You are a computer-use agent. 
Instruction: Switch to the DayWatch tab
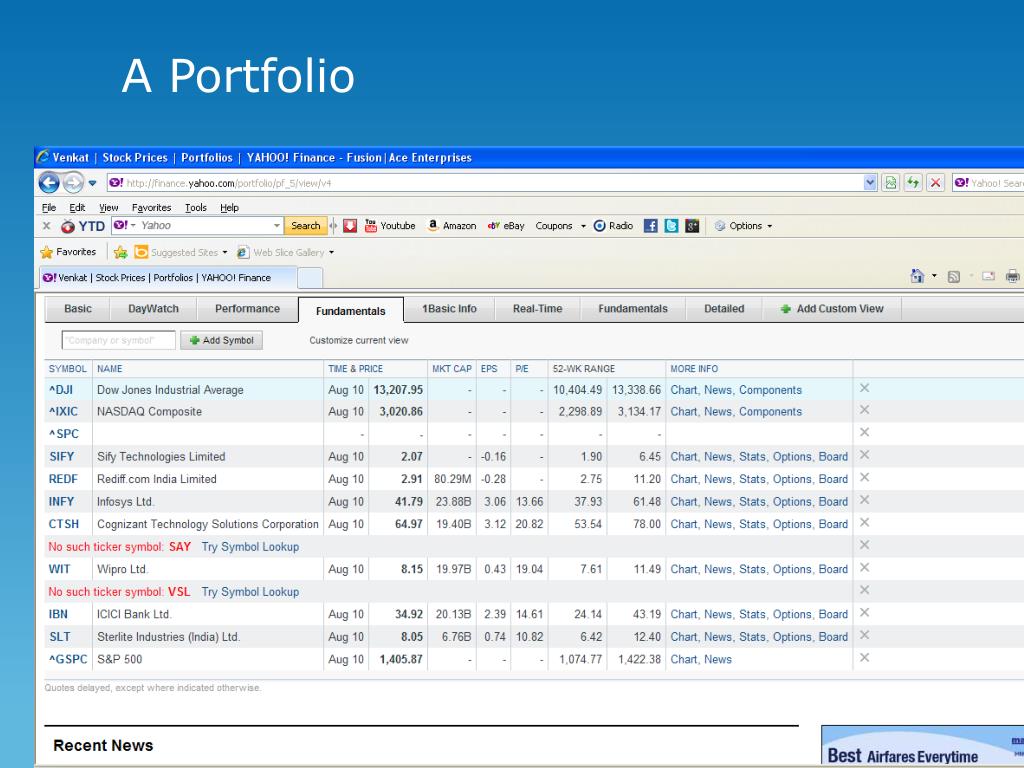(x=153, y=309)
